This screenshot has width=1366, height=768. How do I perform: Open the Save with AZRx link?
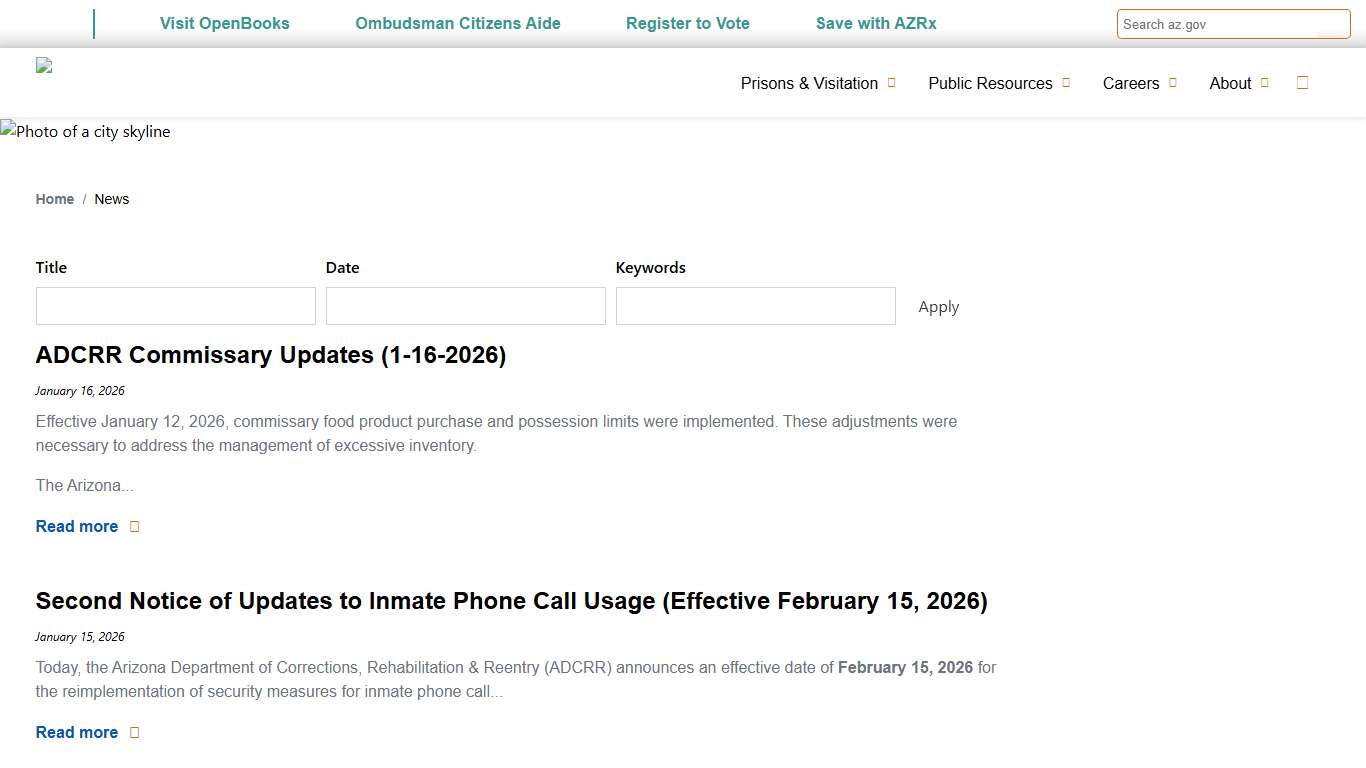click(x=876, y=23)
